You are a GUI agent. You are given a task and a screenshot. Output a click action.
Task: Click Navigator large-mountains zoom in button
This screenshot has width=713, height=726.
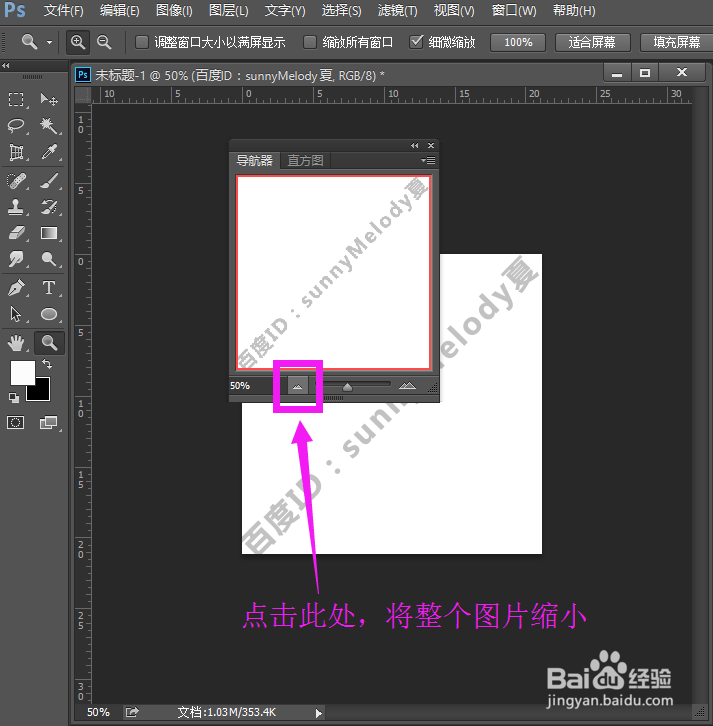[x=407, y=385]
